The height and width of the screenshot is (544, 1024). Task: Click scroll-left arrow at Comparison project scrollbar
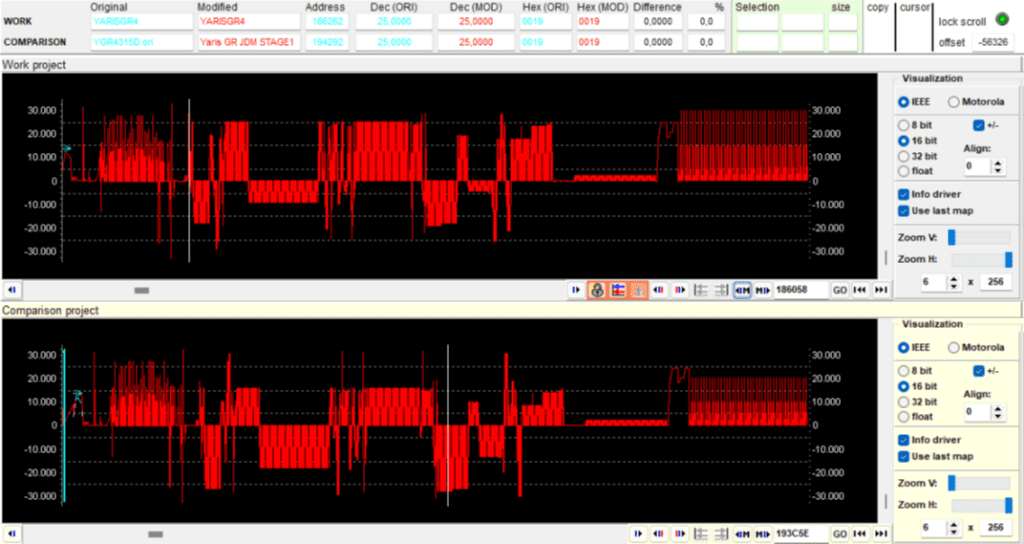[x=12, y=534]
